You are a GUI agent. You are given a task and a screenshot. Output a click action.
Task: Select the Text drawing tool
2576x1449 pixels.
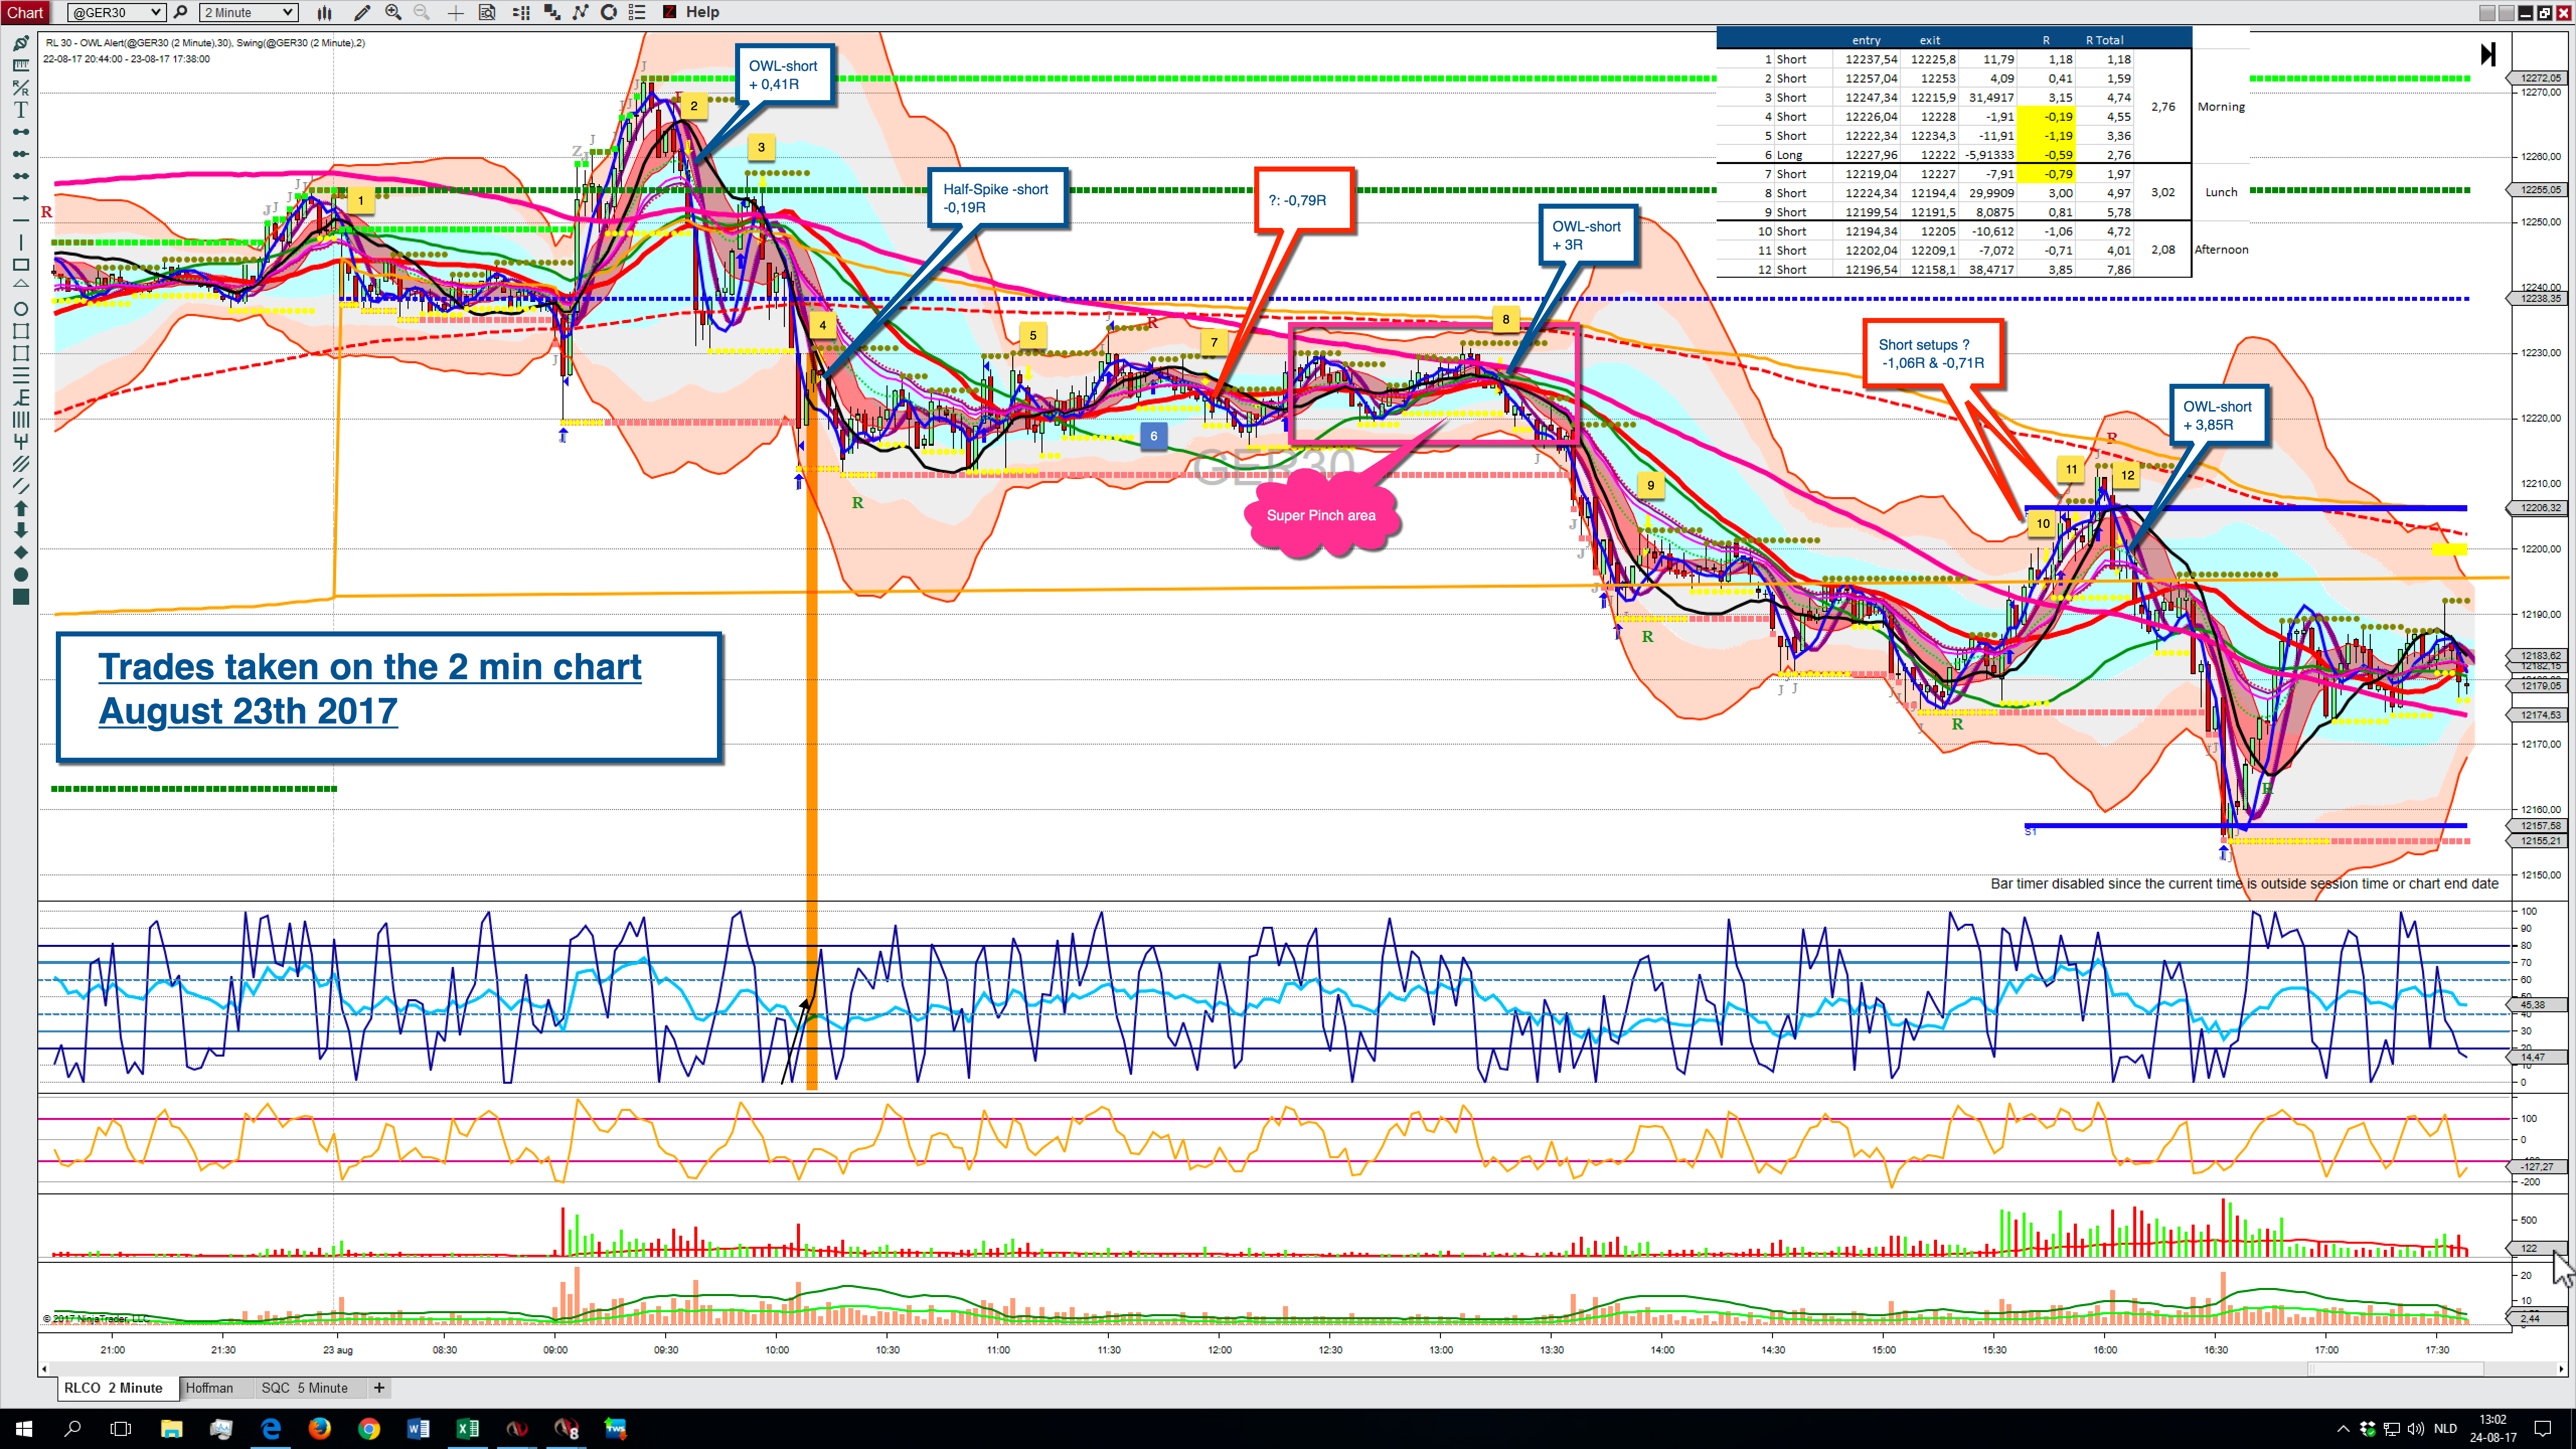(x=20, y=109)
